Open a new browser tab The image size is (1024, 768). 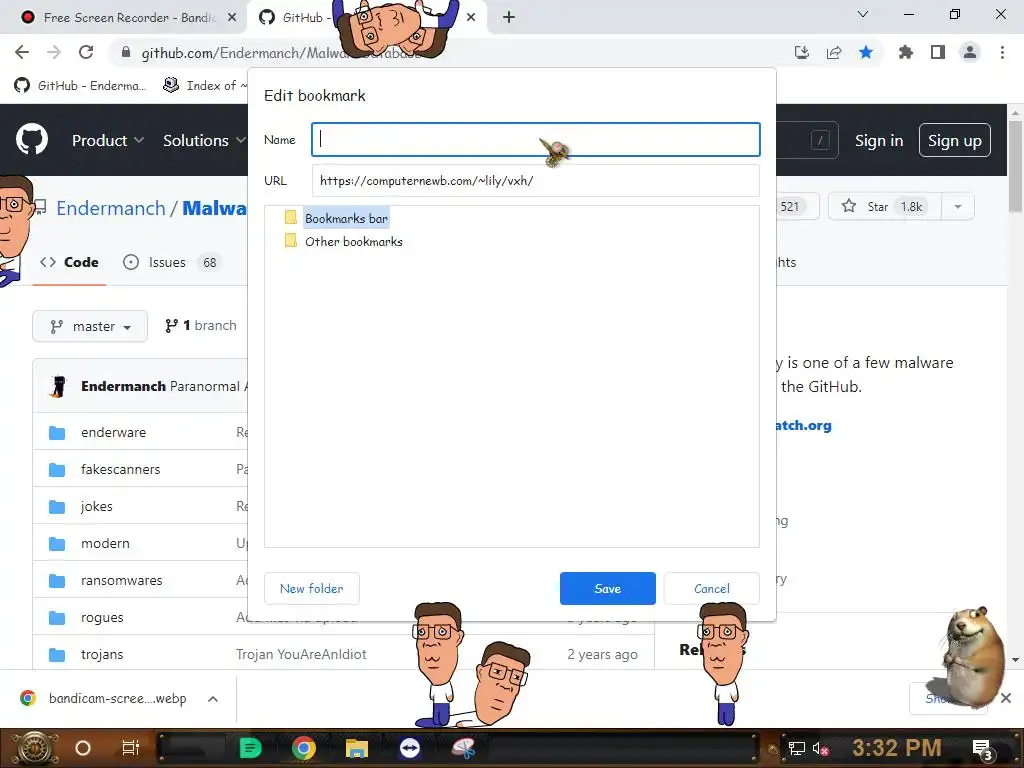point(509,18)
